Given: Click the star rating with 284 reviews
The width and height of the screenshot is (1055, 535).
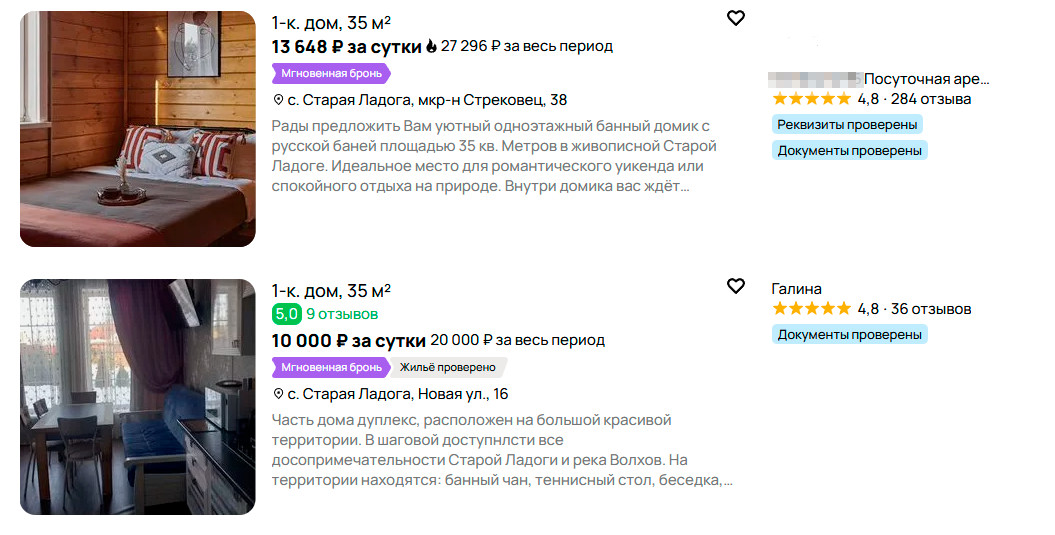Looking at the screenshot, I should pos(811,99).
